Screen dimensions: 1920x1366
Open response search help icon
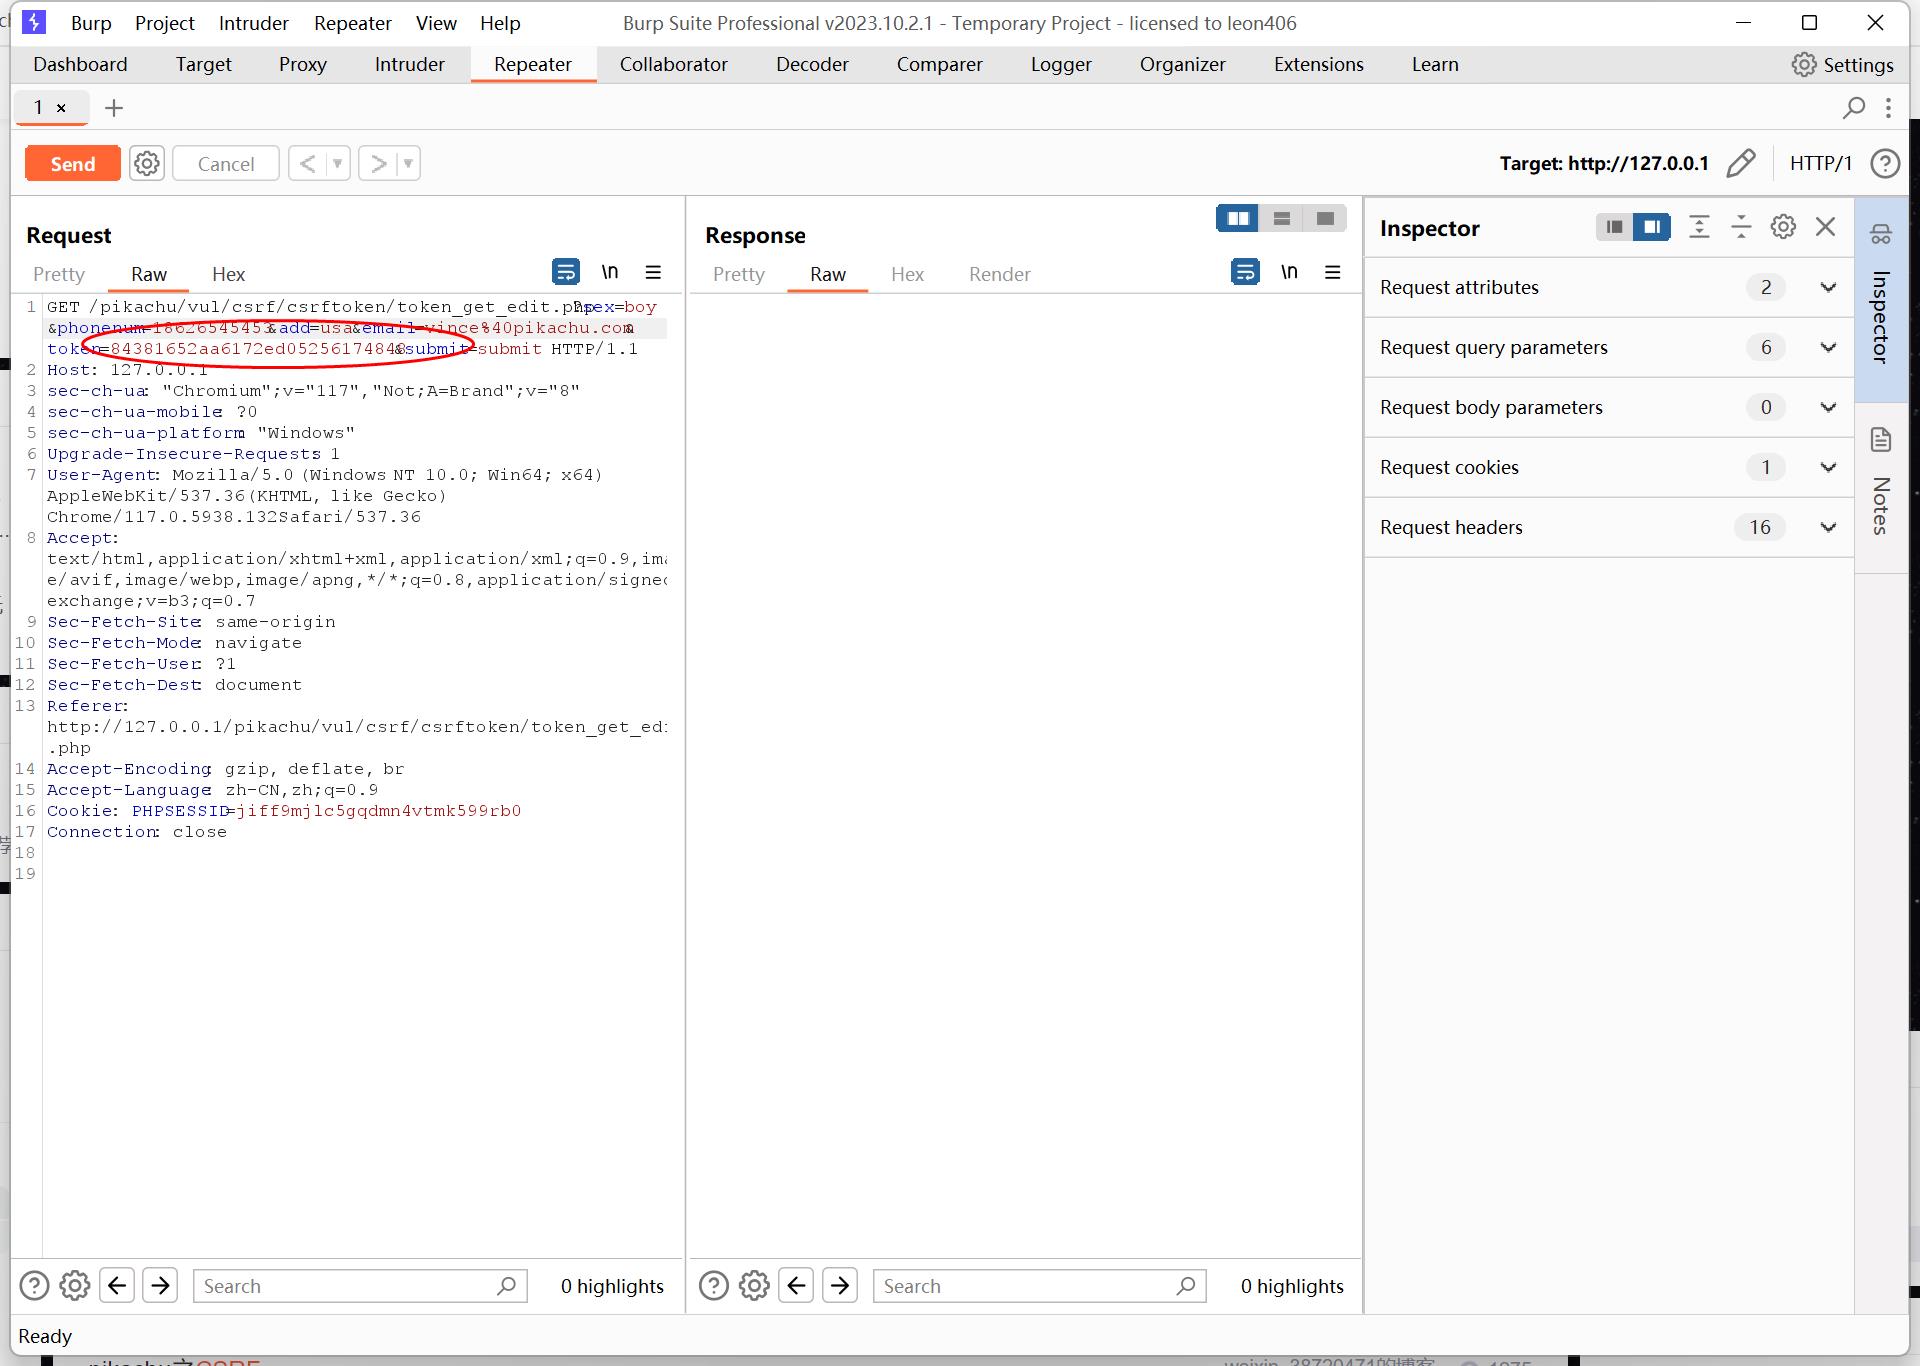(x=714, y=1286)
